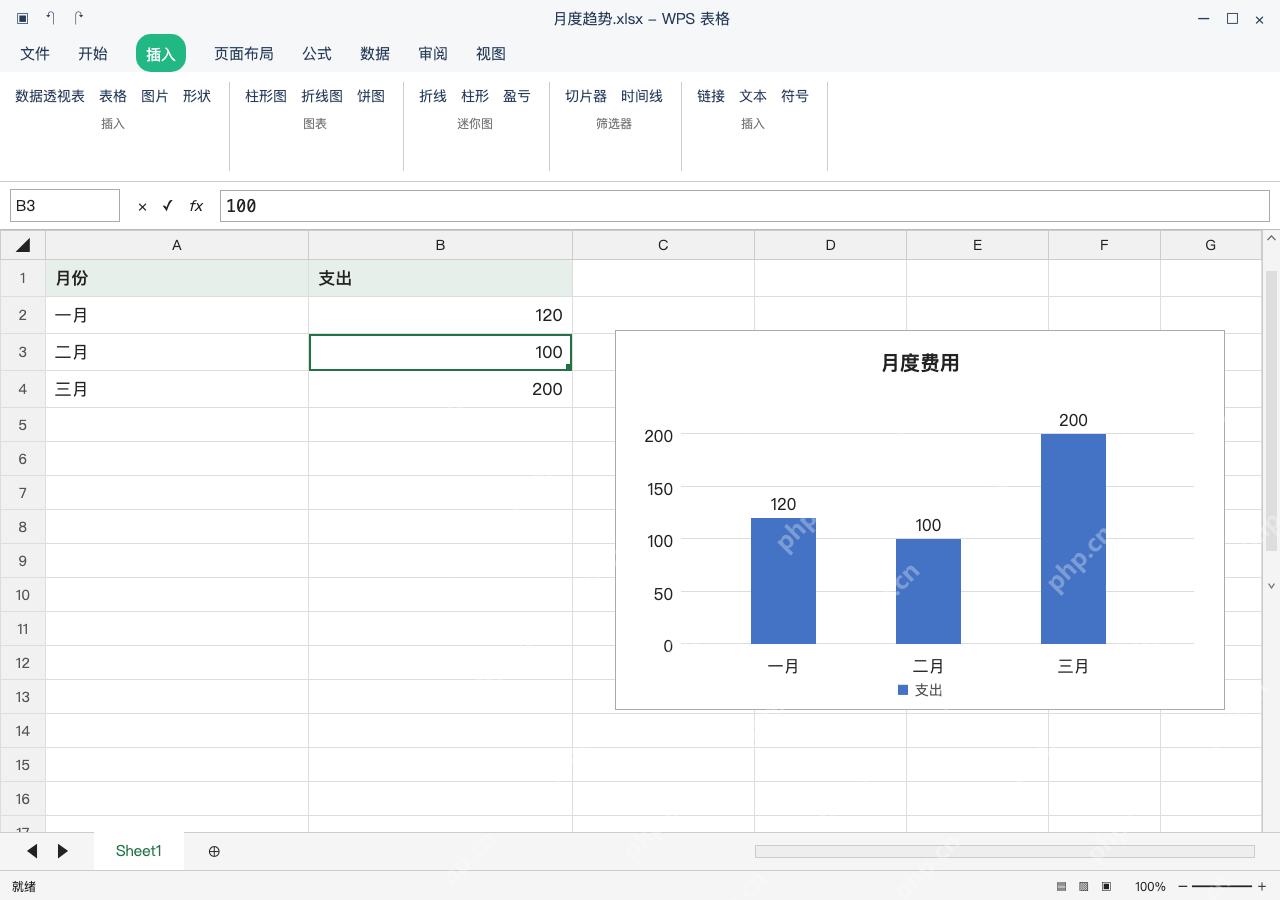The image size is (1280, 900).
Task: Go to the previous sheet with the left arrow
Action: 32,851
